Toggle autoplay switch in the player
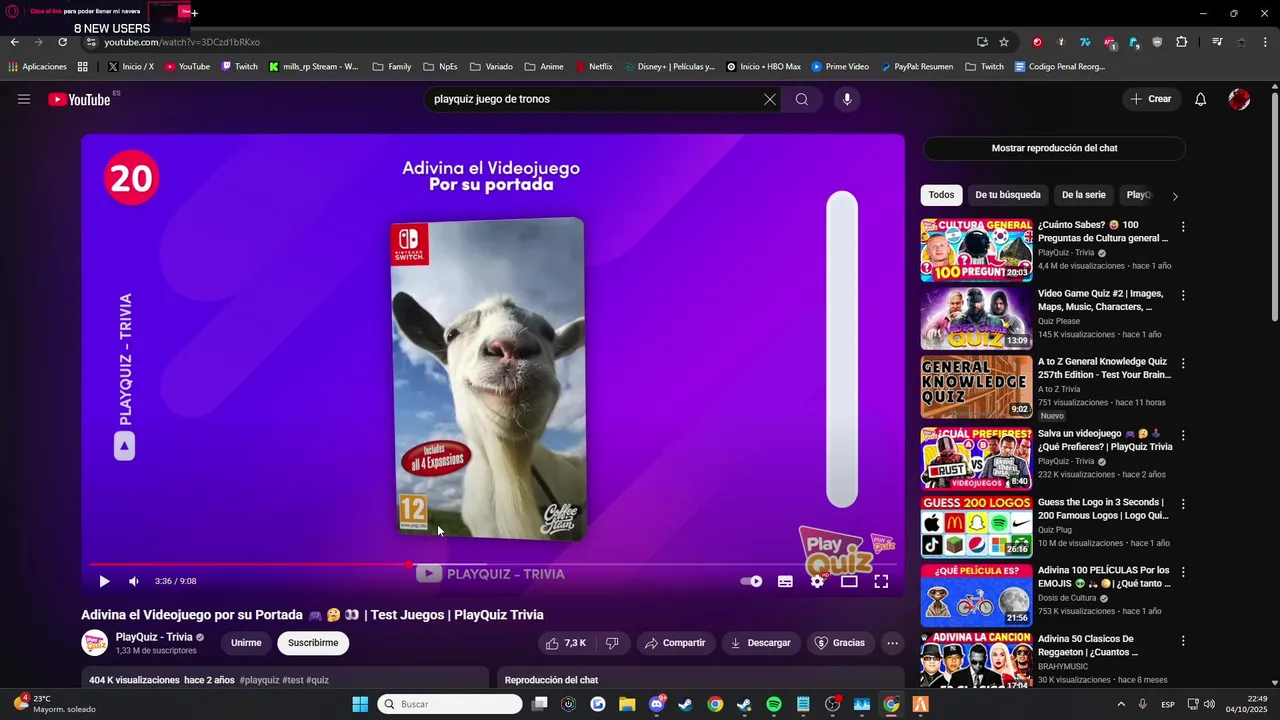Image resolution: width=1280 pixels, height=720 pixels. pyautogui.click(x=751, y=581)
